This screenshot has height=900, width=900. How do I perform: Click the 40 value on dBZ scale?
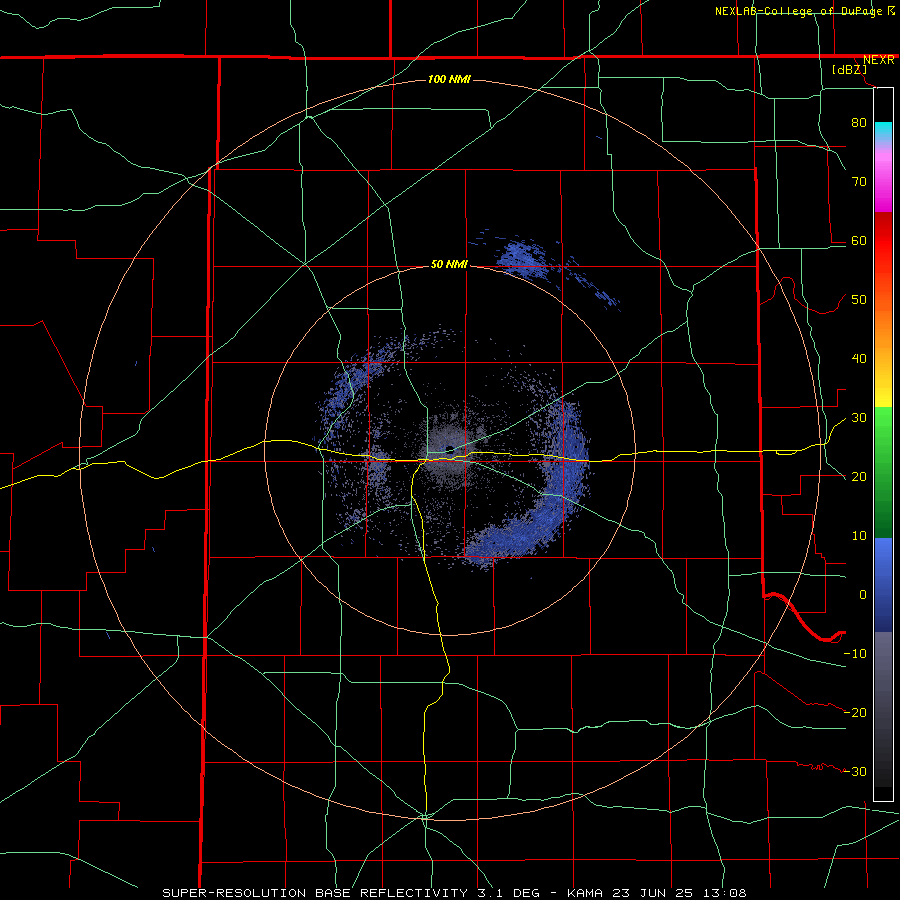pyautogui.click(x=859, y=359)
